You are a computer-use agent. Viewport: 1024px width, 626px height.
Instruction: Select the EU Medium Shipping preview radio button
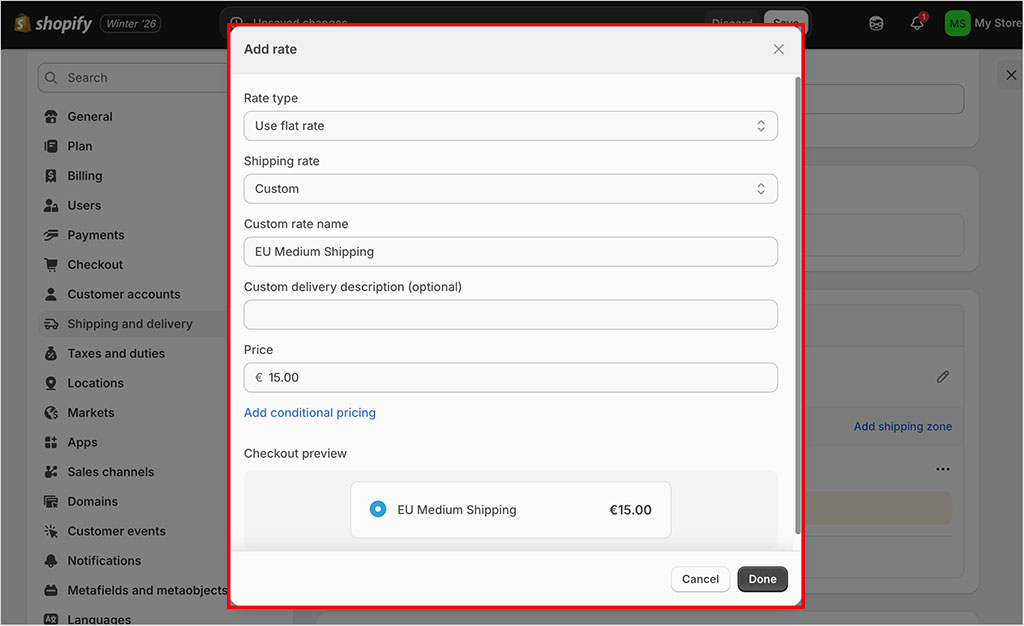point(378,509)
